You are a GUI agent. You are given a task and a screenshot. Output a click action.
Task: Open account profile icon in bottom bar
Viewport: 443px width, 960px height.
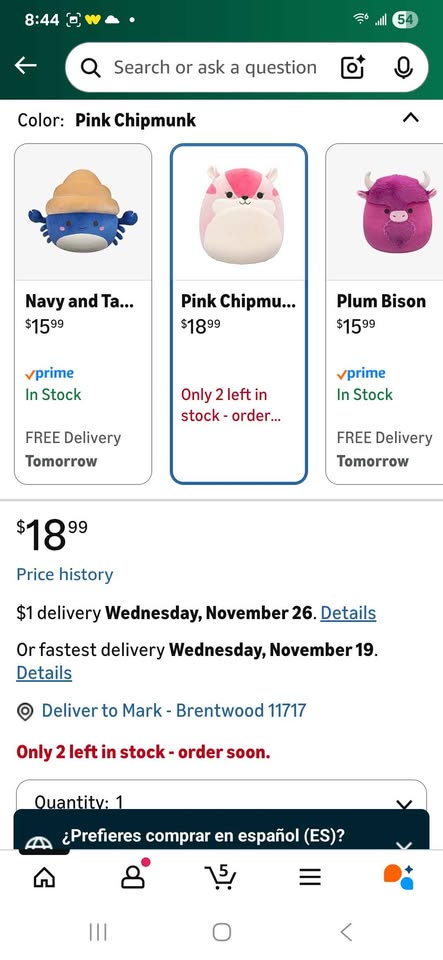click(x=133, y=877)
